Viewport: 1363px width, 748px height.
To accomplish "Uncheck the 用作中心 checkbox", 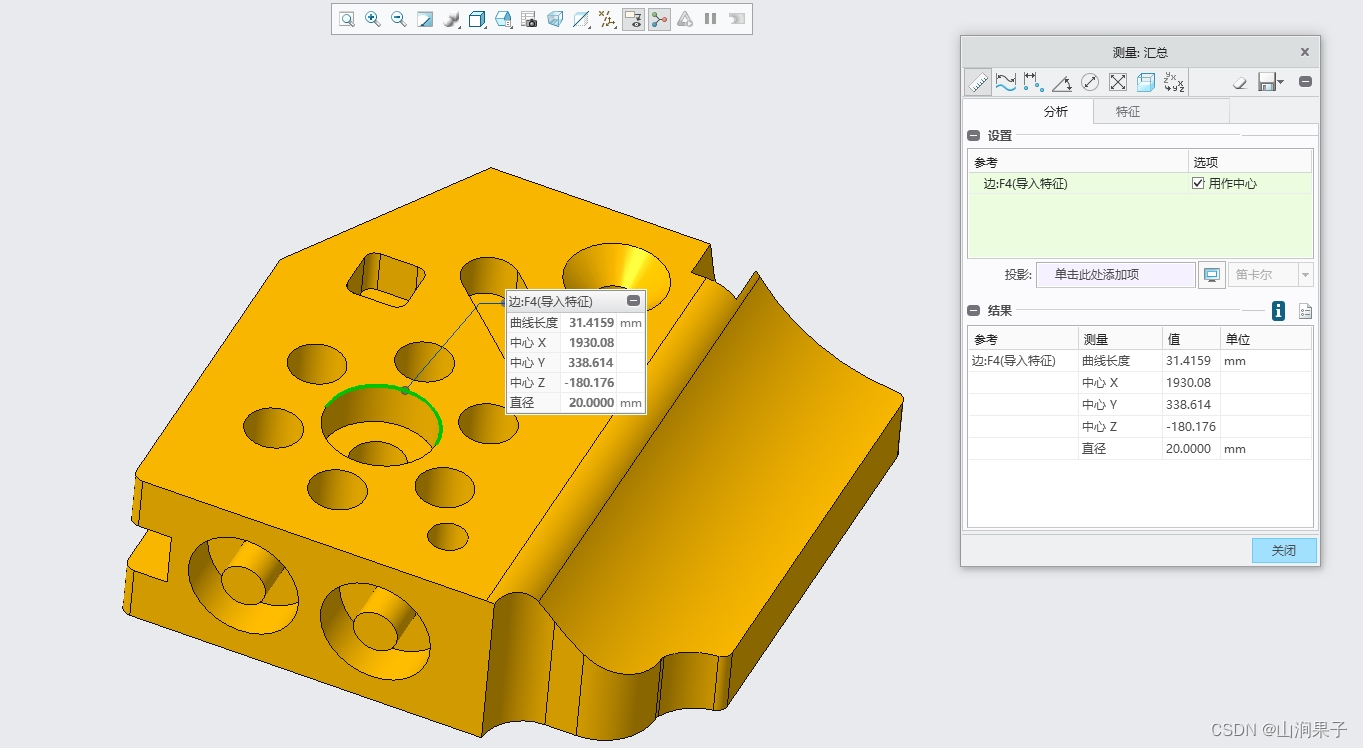I will coord(1198,184).
